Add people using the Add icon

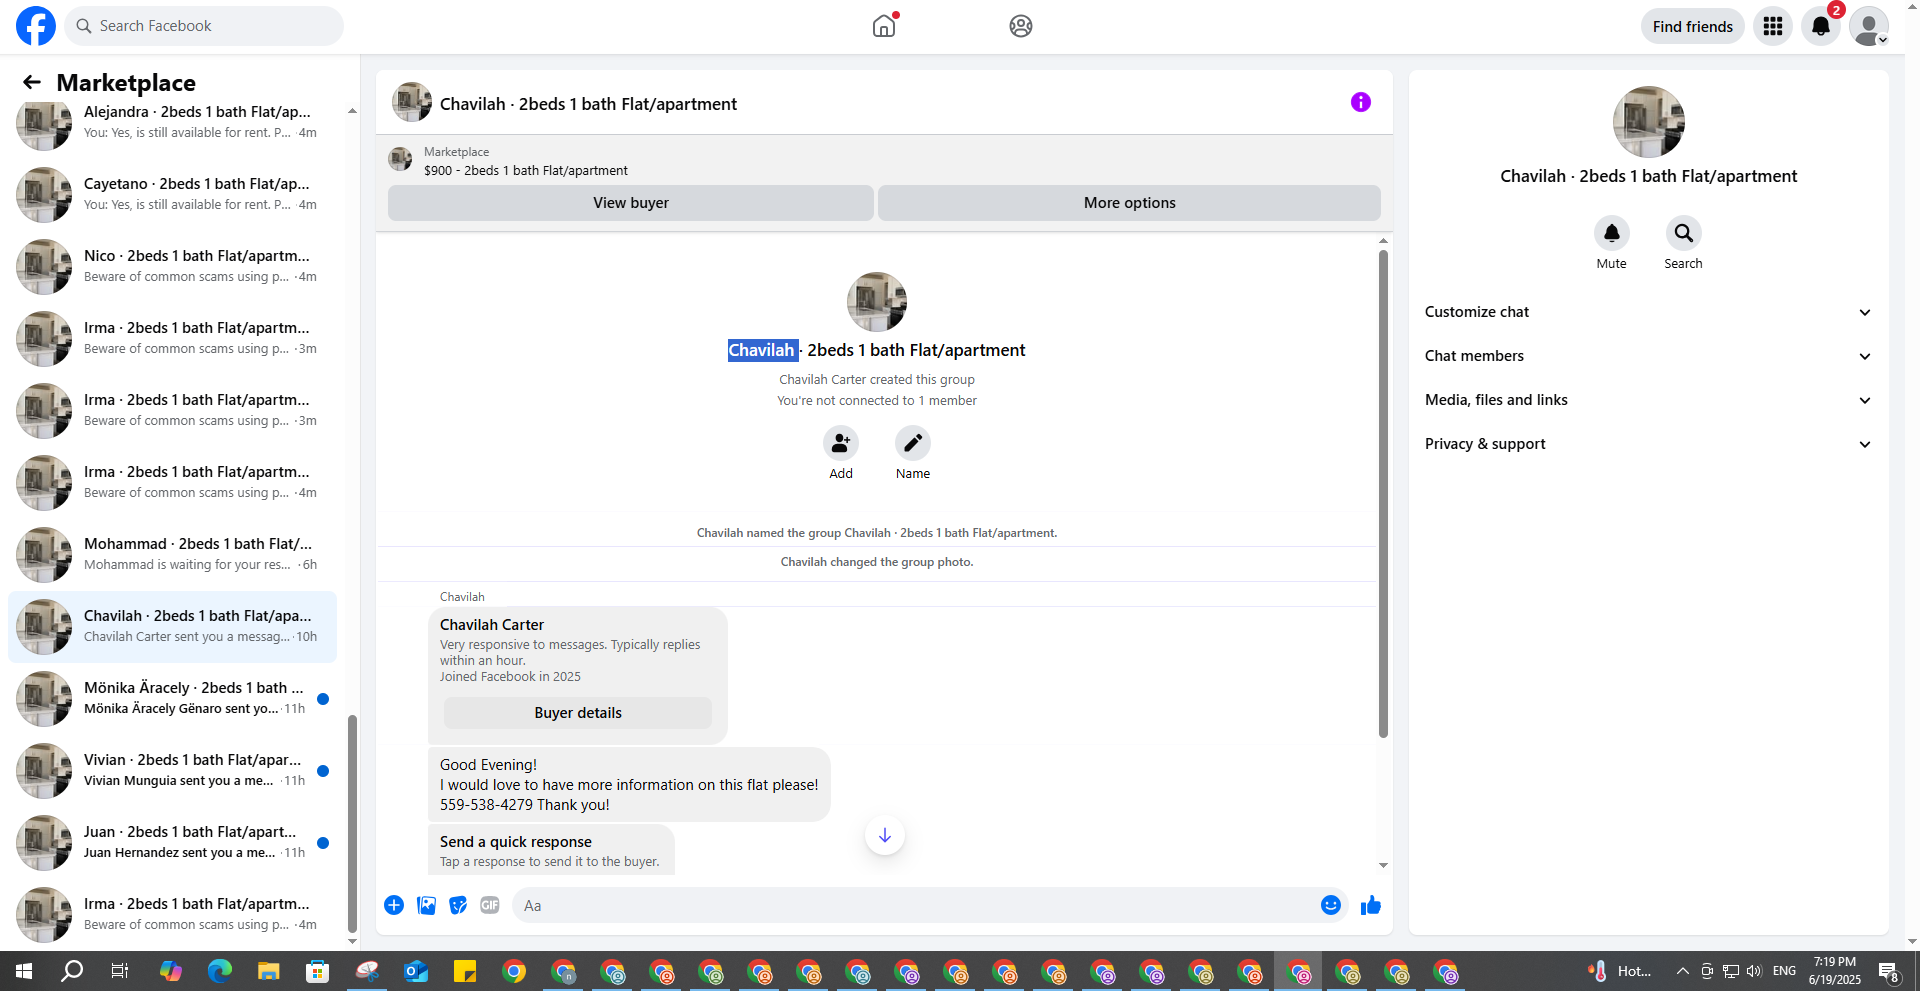[x=841, y=443]
